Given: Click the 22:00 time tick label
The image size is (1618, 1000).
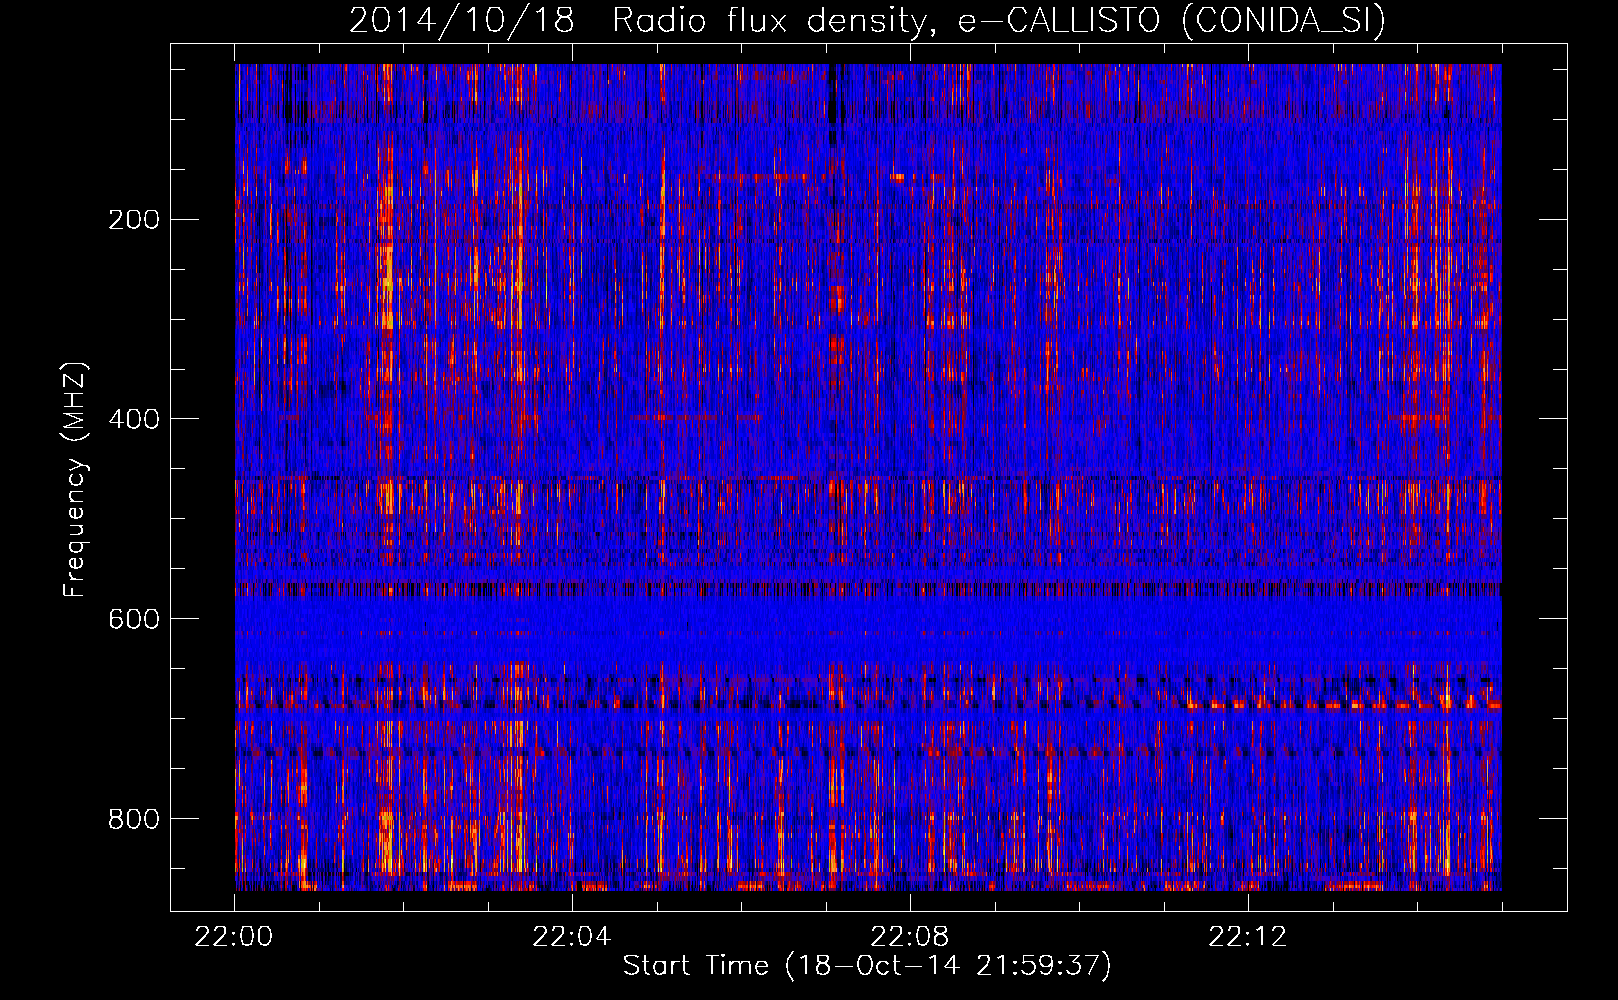Looking at the screenshot, I should point(233,937).
